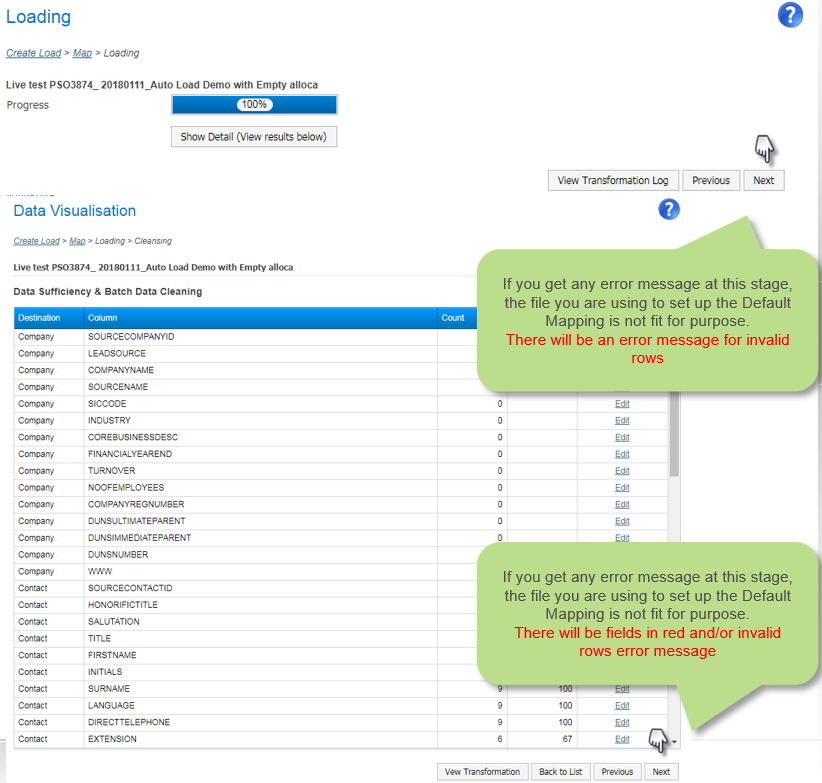Select the DUNSNUMBER cell
Viewport: 822px width, 783px height.
[261, 554]
